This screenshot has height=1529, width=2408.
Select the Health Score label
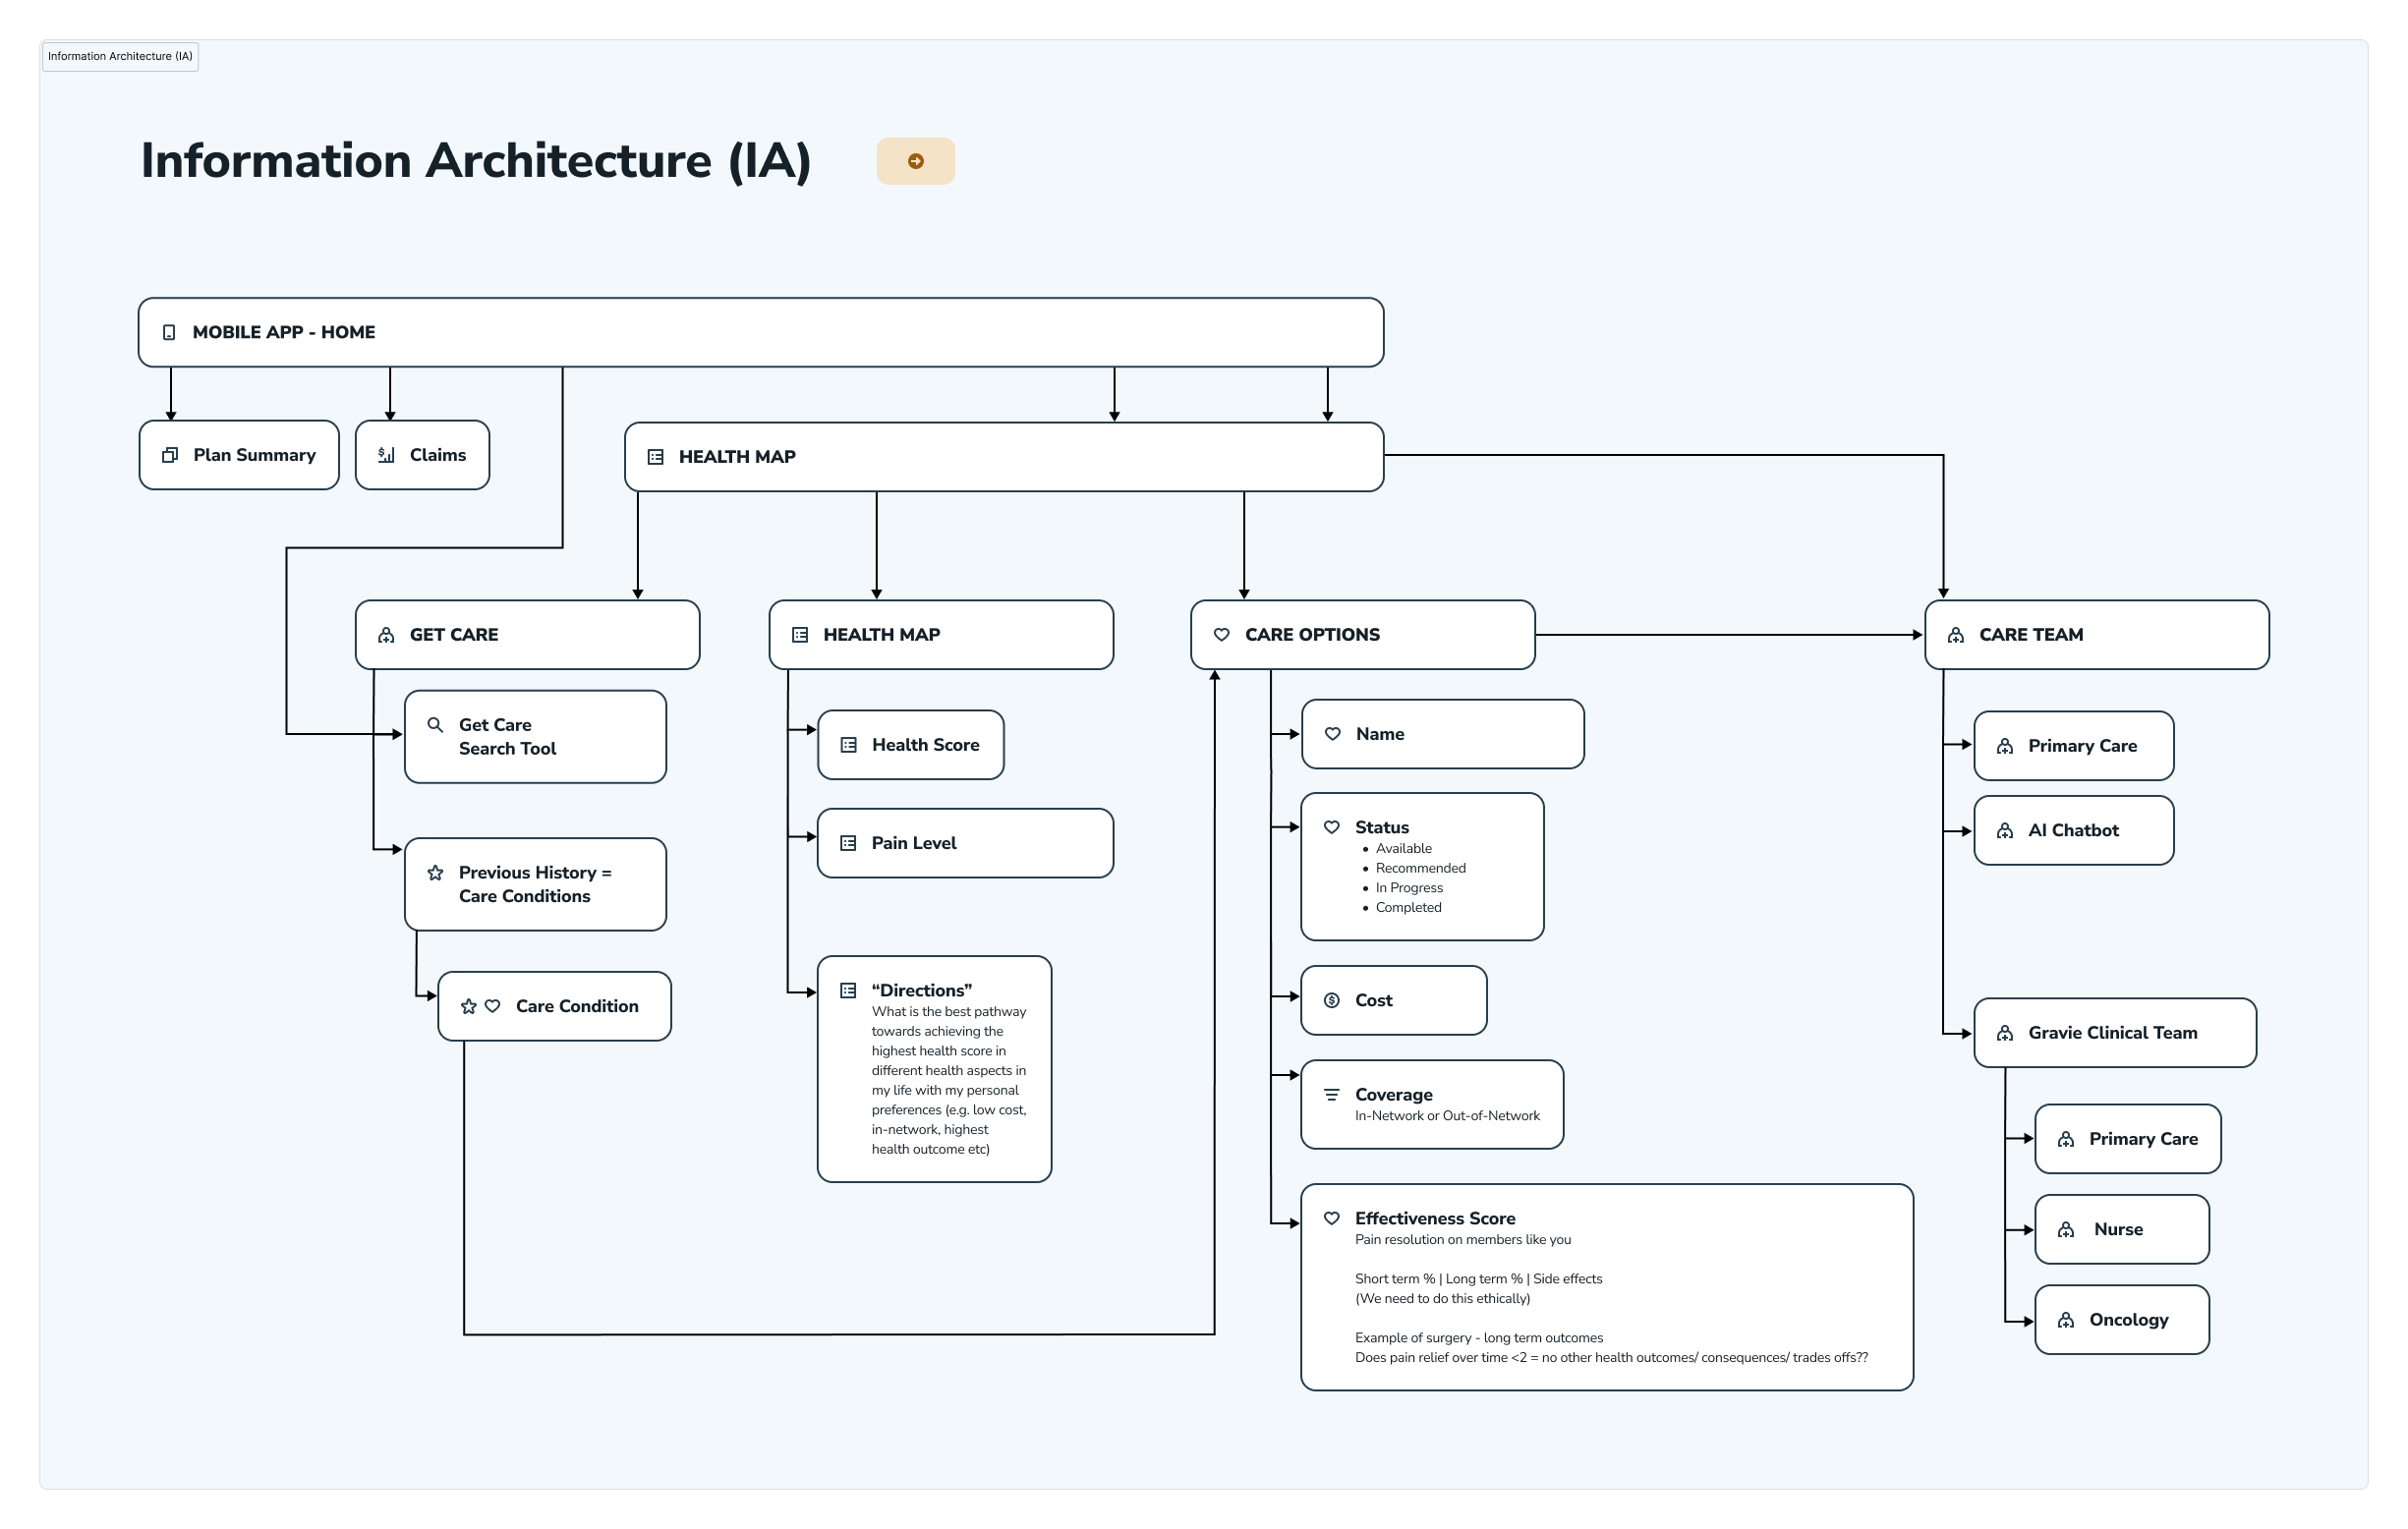pyautogui.click(x=925, y=745)
